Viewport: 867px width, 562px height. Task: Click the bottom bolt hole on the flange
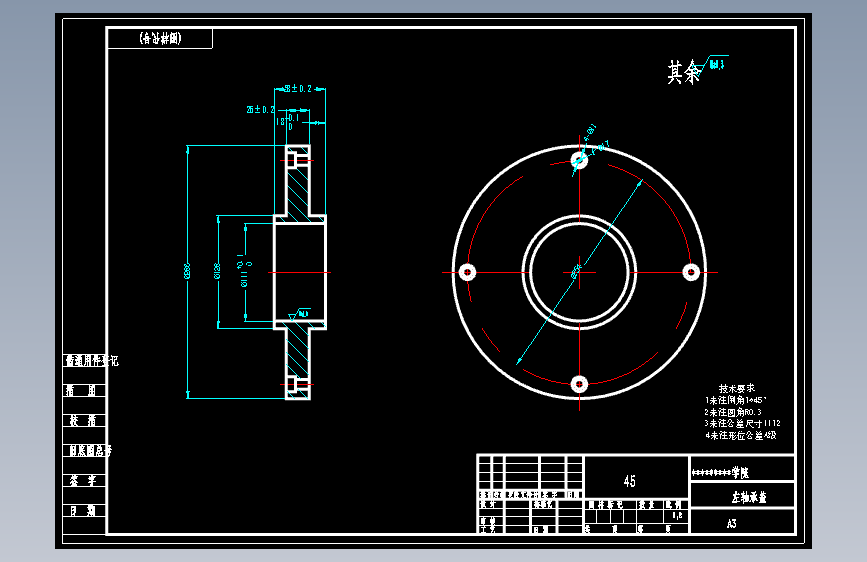coord(579,383)
